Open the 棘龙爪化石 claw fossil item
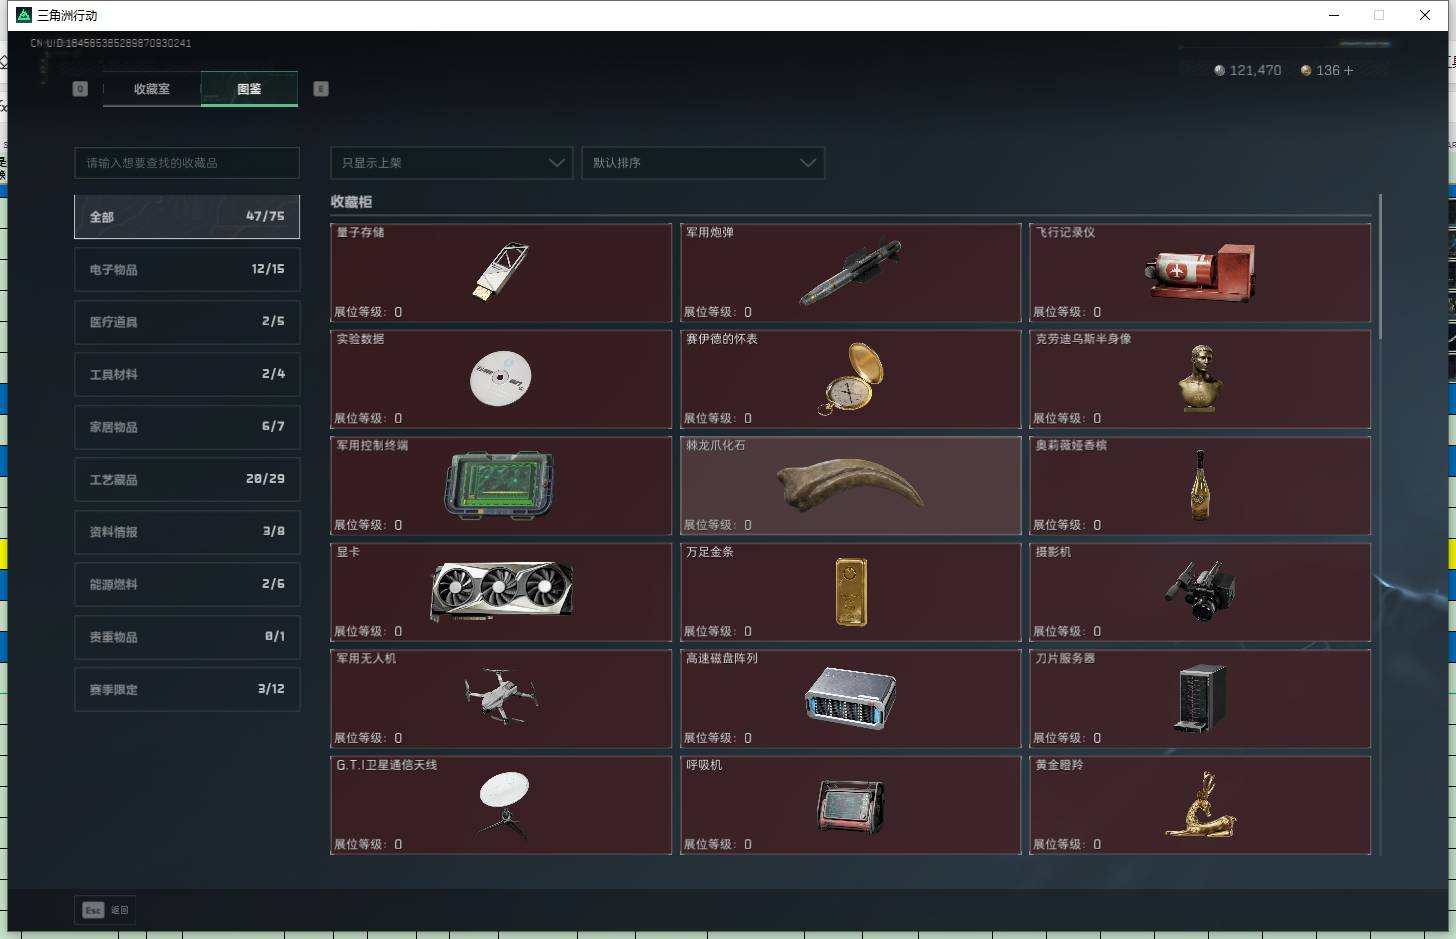The width and height of the screenshot is (1456, 939). (850, 485)
